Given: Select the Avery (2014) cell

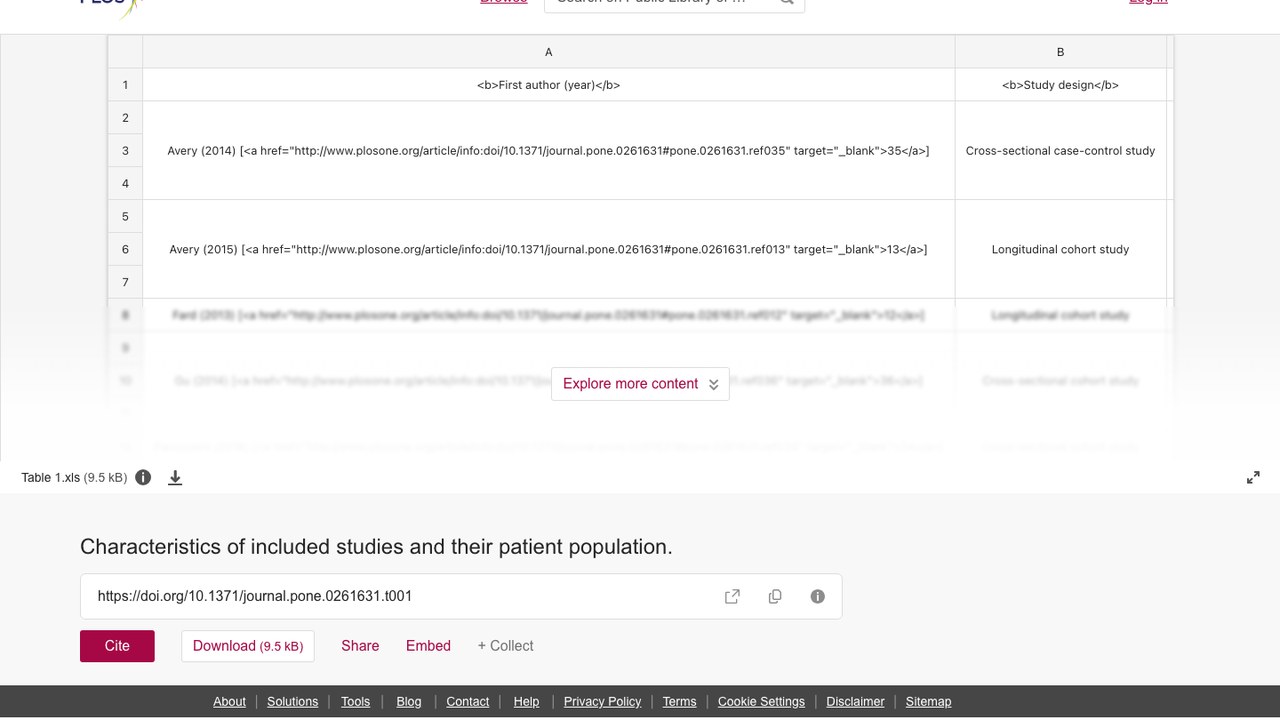Looking at the screenshot, I should click(548, 151).
